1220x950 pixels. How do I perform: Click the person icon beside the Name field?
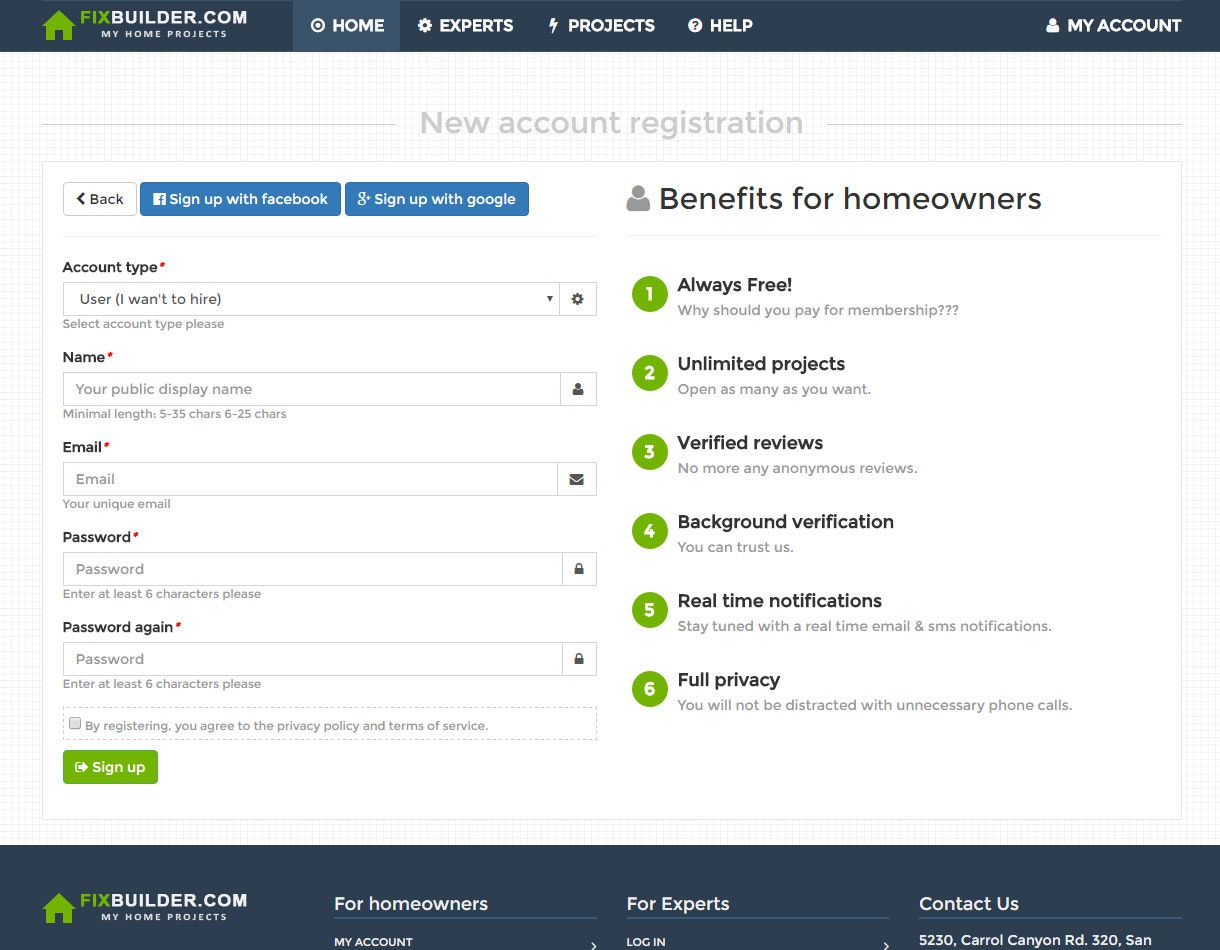click(578, 389)
